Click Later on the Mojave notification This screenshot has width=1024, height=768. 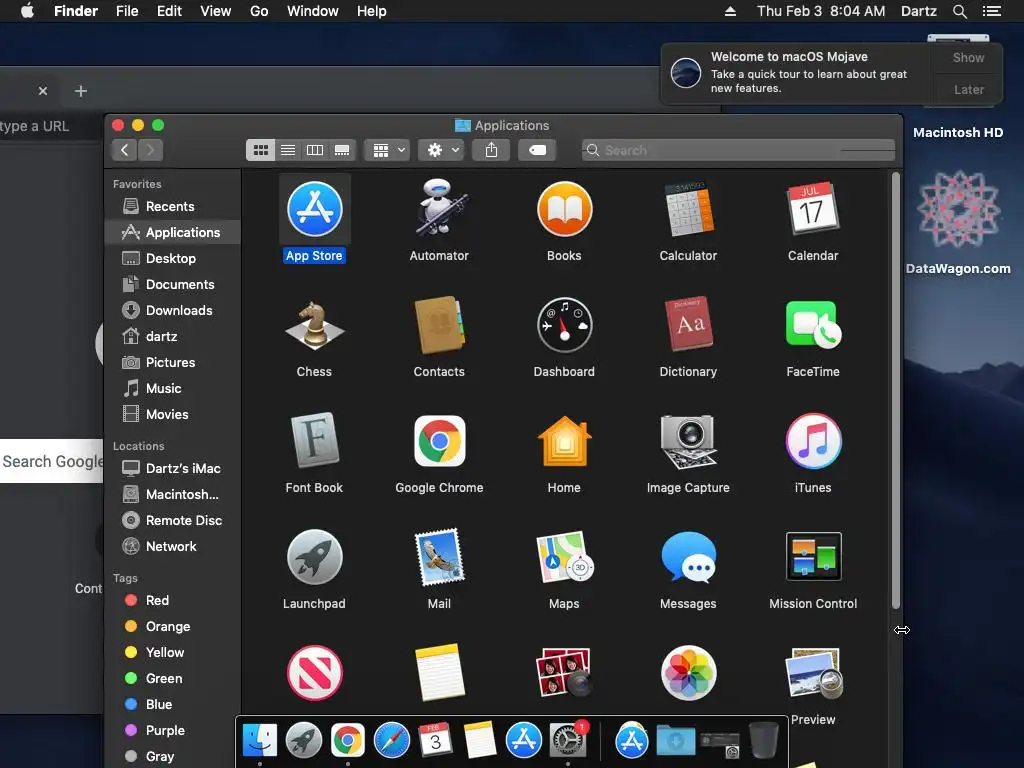968,89
